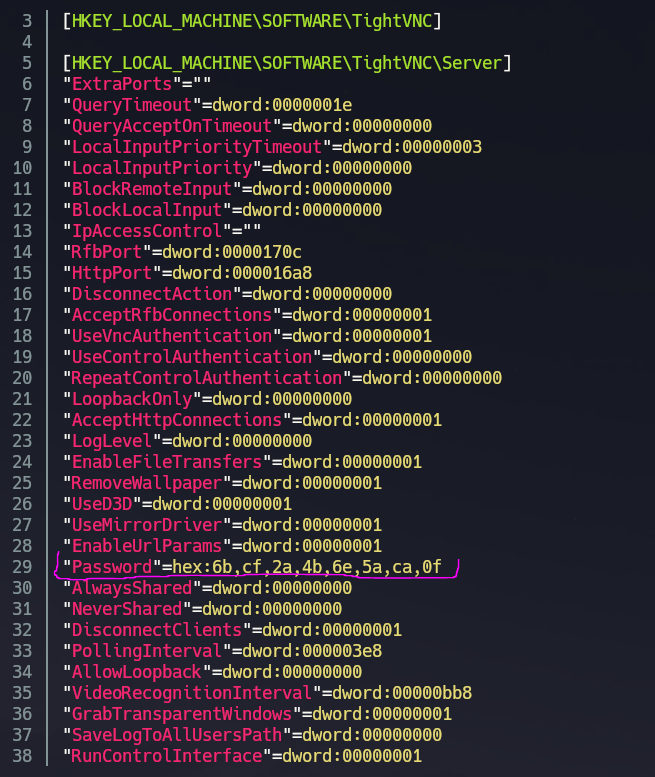The height and width of the screenshot is (777, 655).
Task: Click the TightVNC\Server registry key line
Action: tap(287, 63)
